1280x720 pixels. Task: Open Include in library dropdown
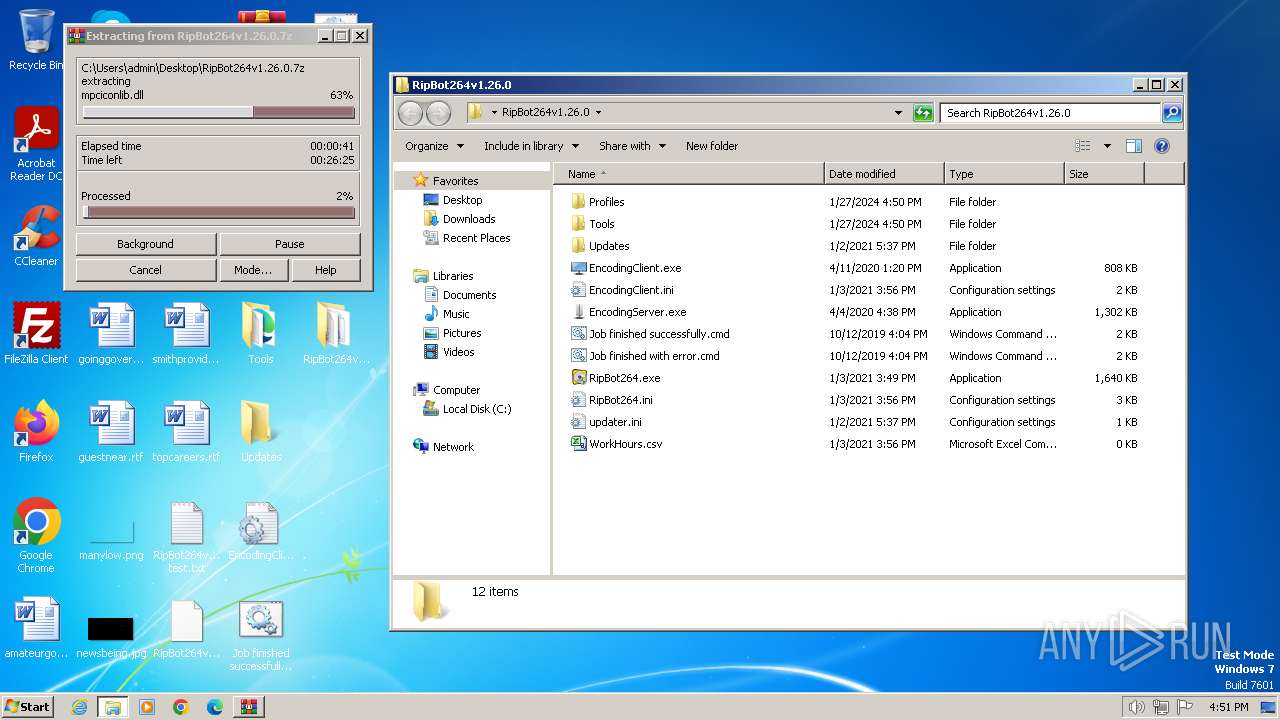[531, 146]
